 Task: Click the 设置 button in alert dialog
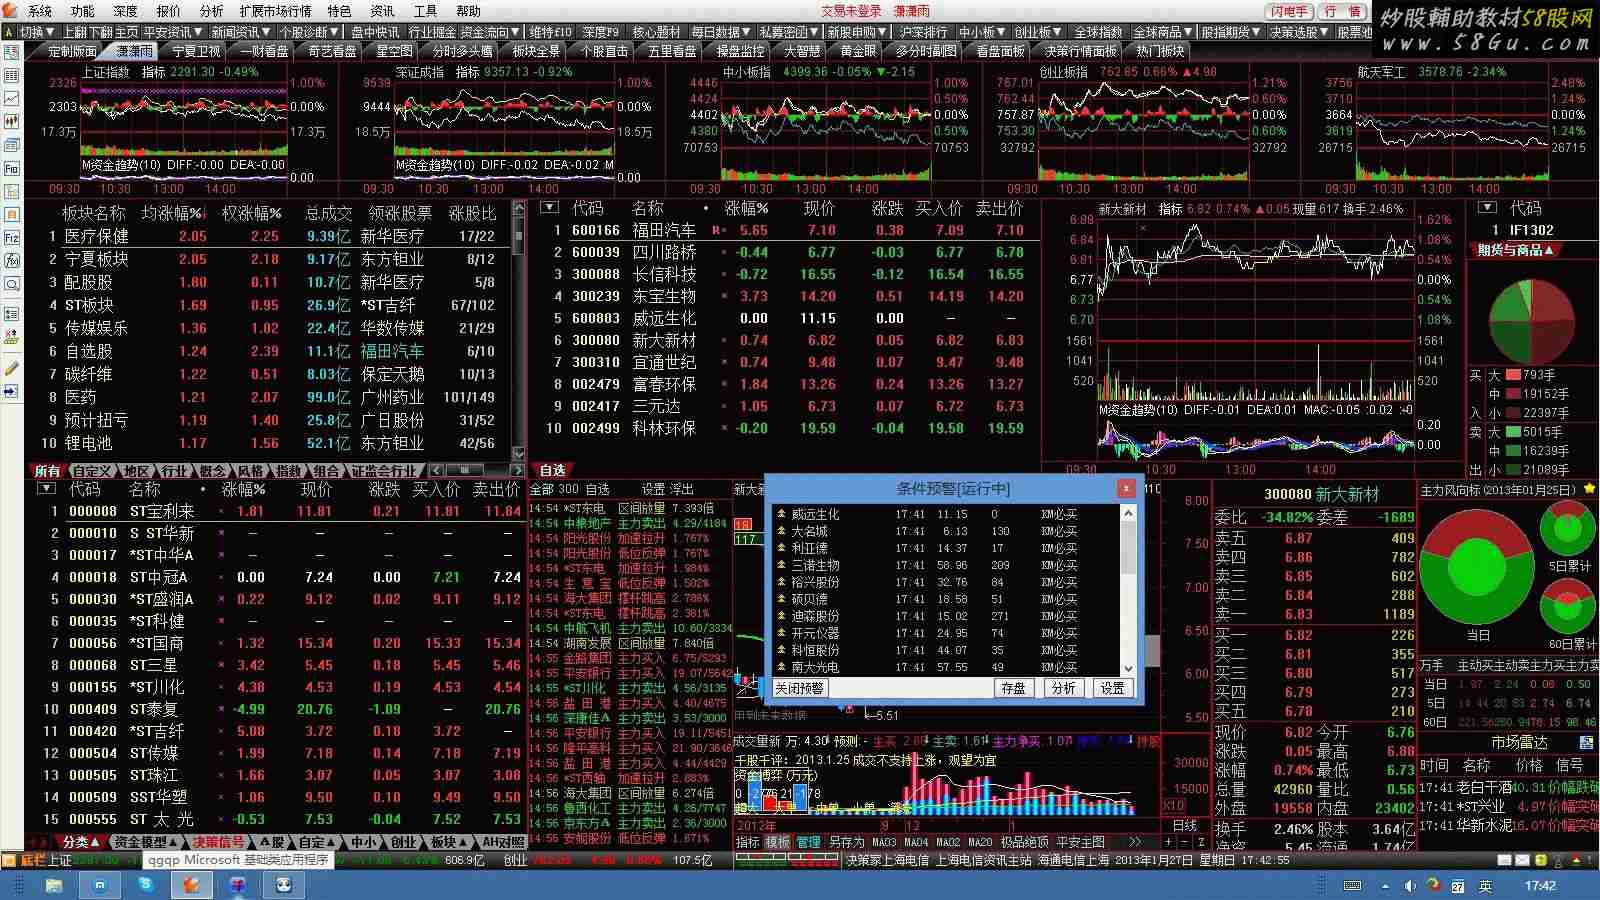1112,688
